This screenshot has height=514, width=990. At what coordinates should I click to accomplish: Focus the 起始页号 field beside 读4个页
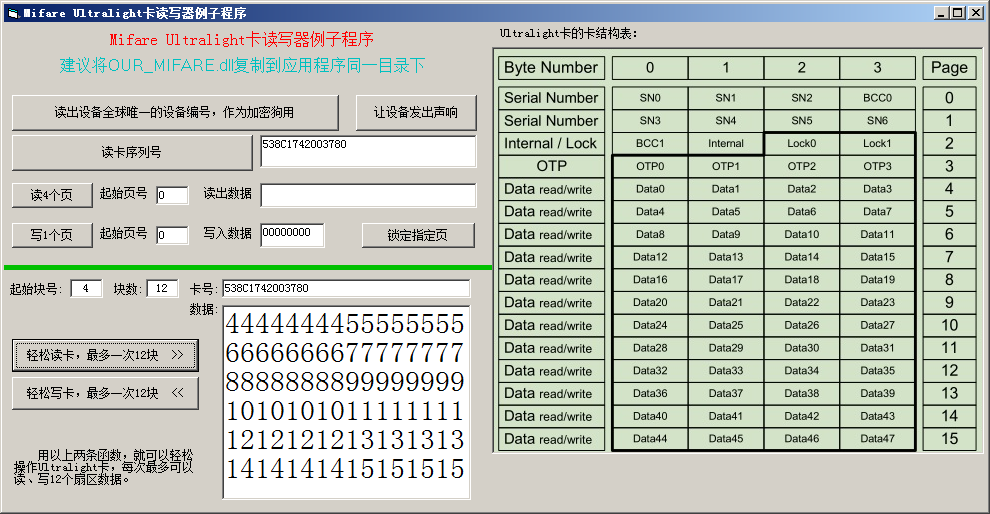172,195
